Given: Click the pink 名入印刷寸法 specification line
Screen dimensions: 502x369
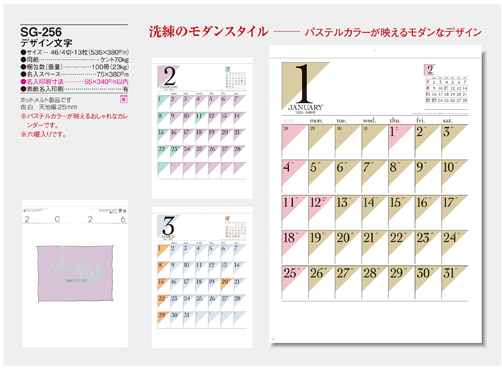Looking at the screenshot, I should tap(74, 81).
